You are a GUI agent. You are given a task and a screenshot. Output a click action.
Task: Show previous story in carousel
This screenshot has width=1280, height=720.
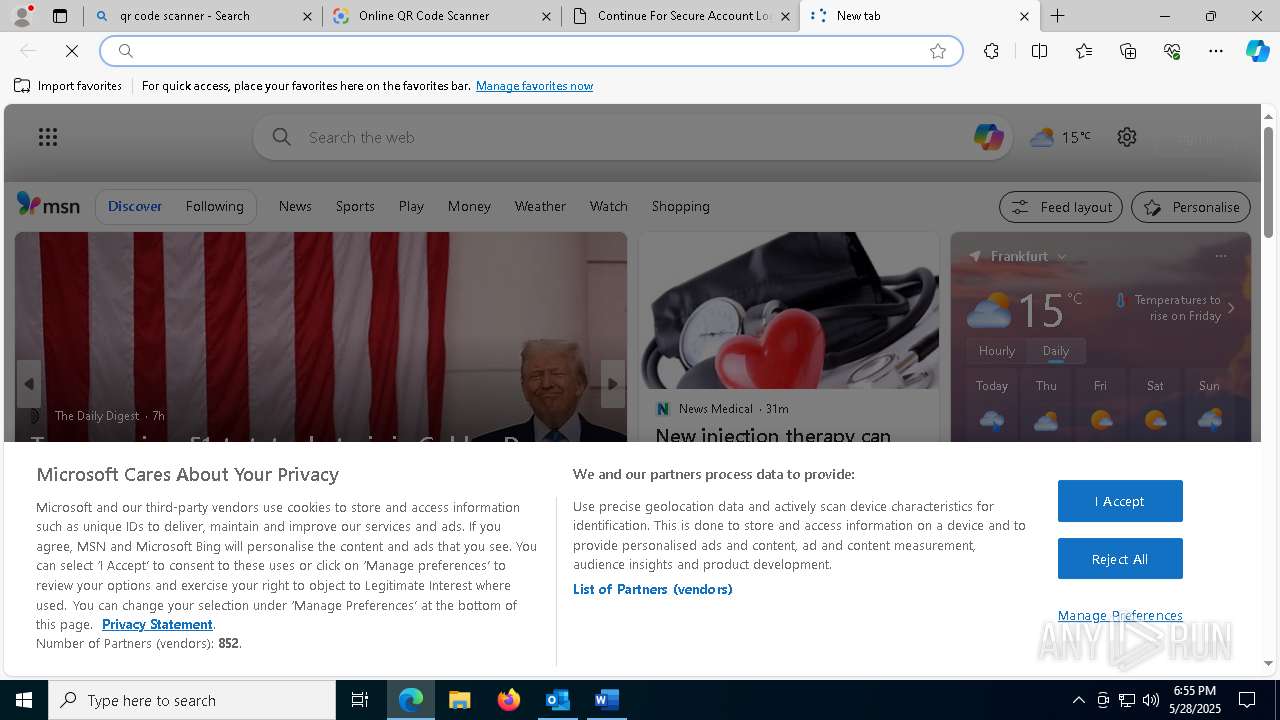tap(29, 384)
